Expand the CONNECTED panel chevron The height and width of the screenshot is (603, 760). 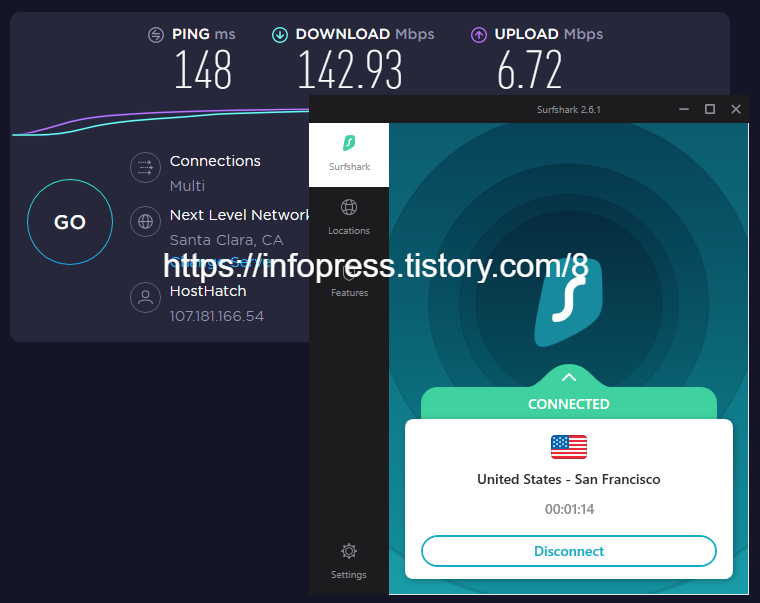tap(569, 377)
